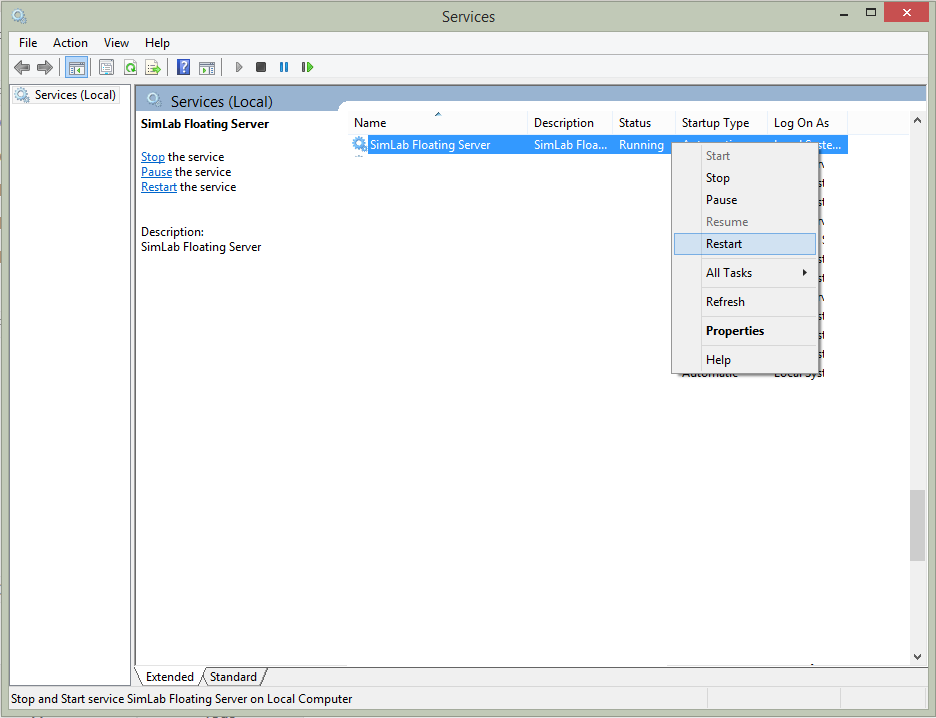Screen dimensions: 936x718
Task: Click the Restart Service toolbar icon
Action: pyautogui.click(x=308, y=67)
